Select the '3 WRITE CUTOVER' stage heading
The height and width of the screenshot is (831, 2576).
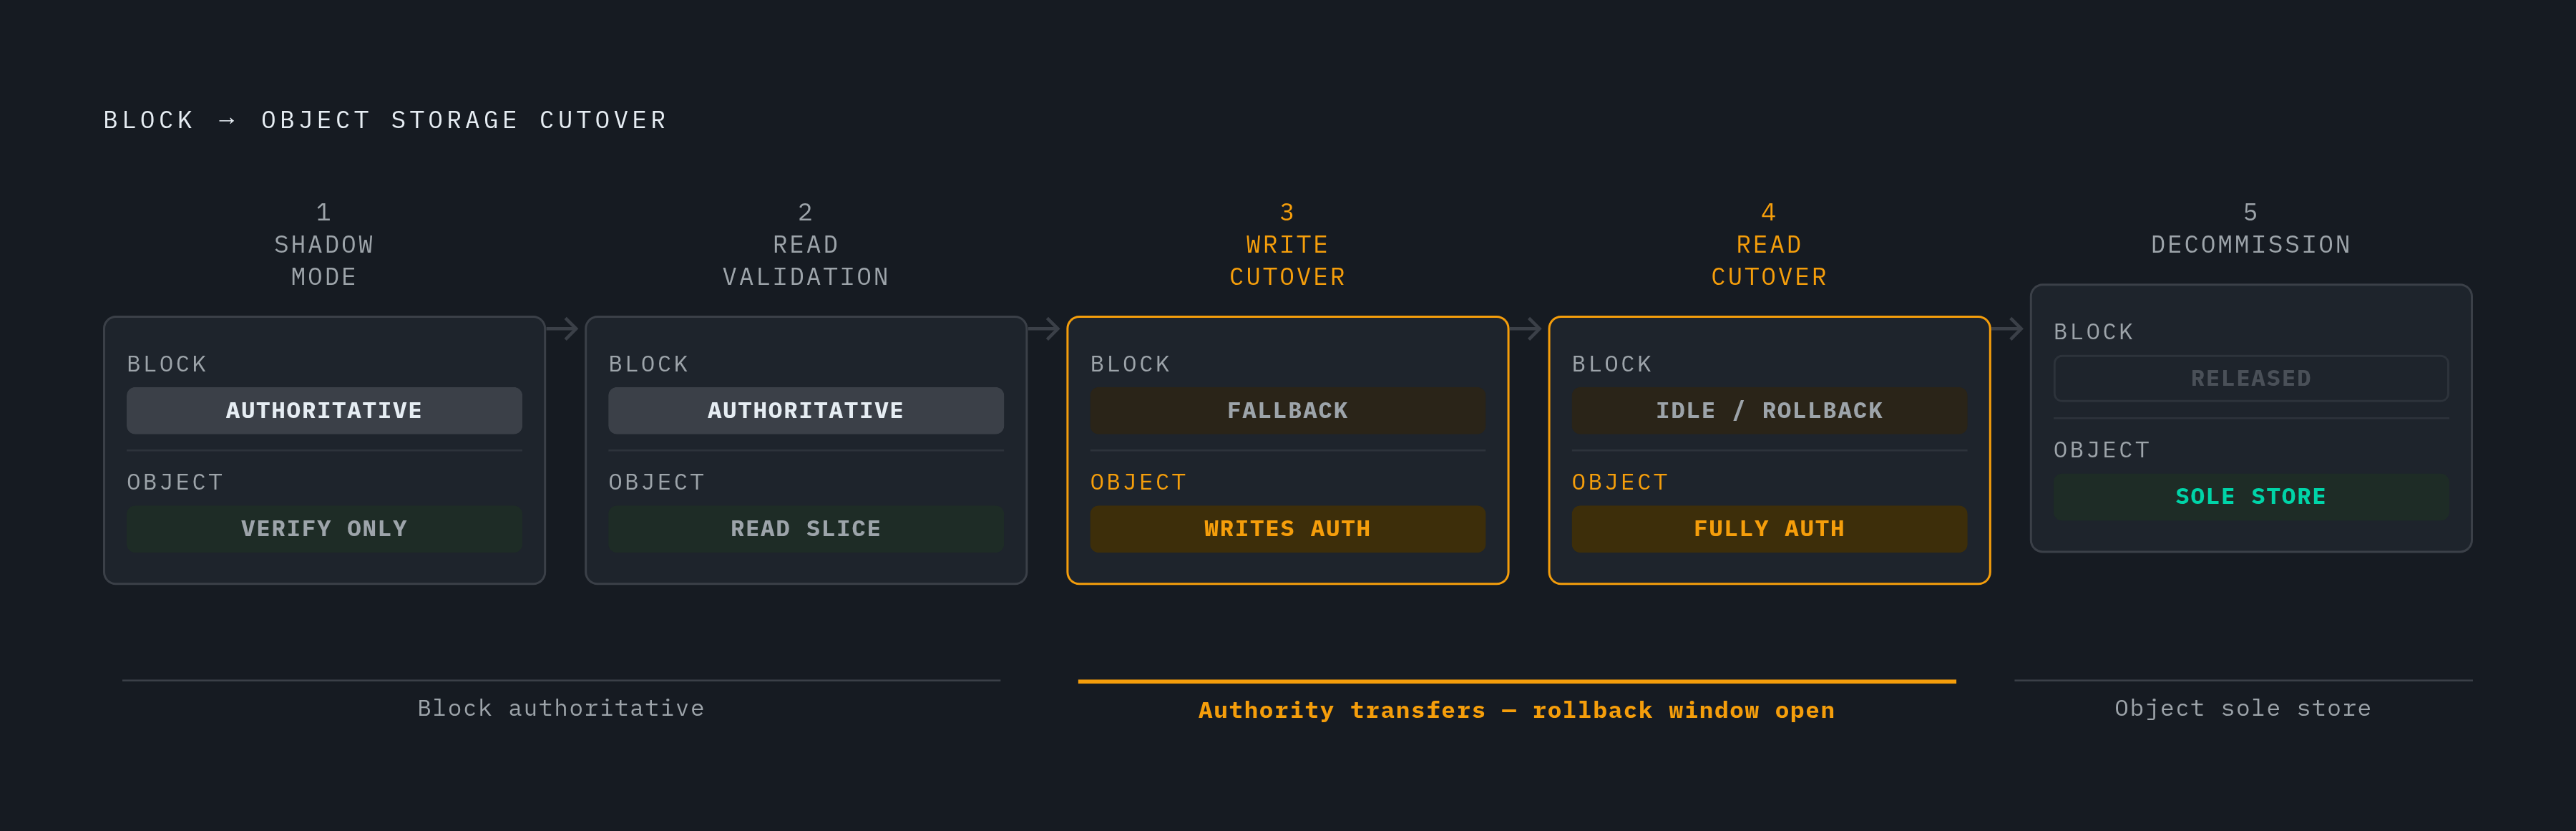pos(1287,245)
